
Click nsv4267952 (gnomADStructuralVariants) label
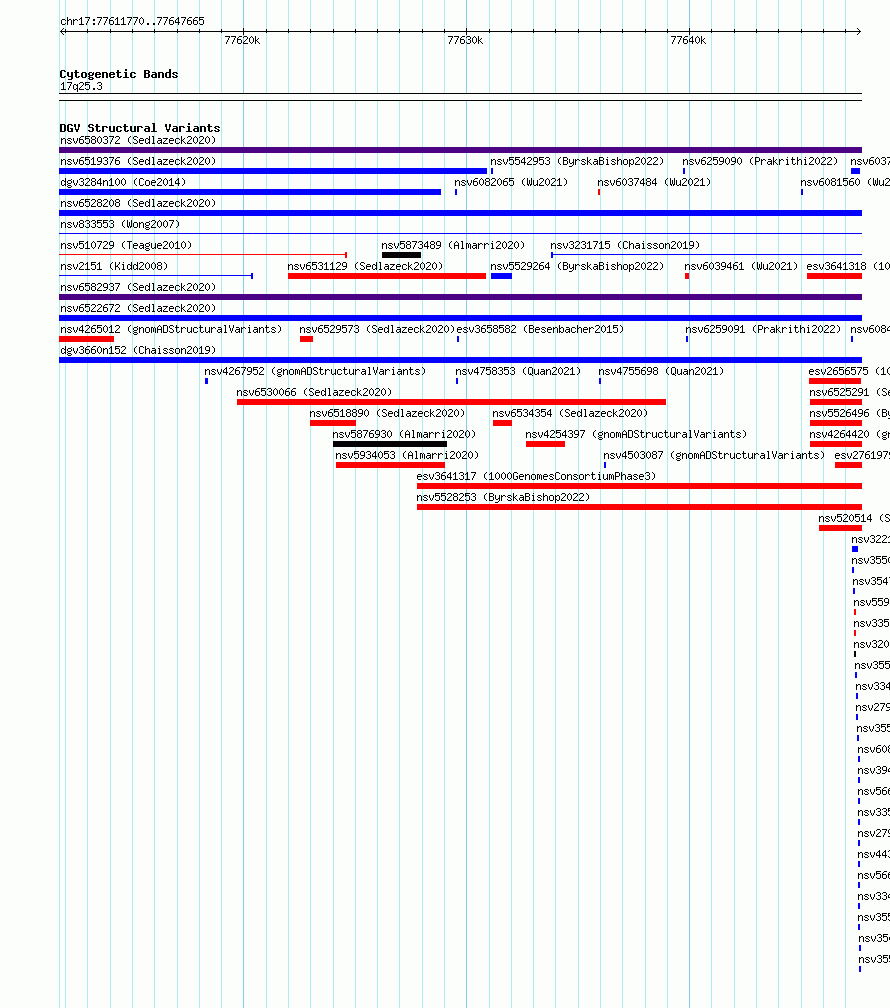(315, 372)
